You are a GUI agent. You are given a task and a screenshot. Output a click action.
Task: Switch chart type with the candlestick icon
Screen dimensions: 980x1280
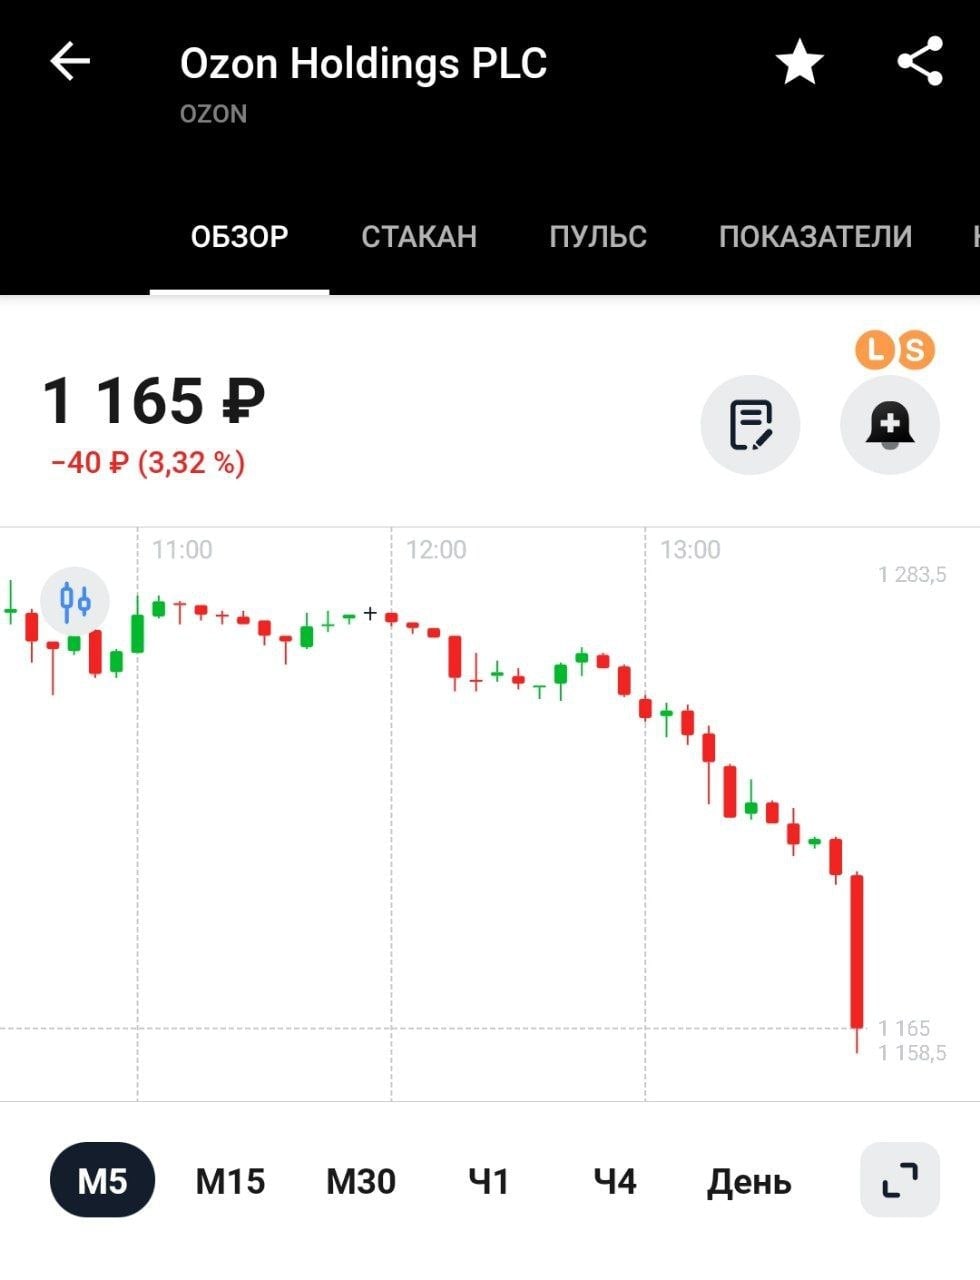point(75,602)
